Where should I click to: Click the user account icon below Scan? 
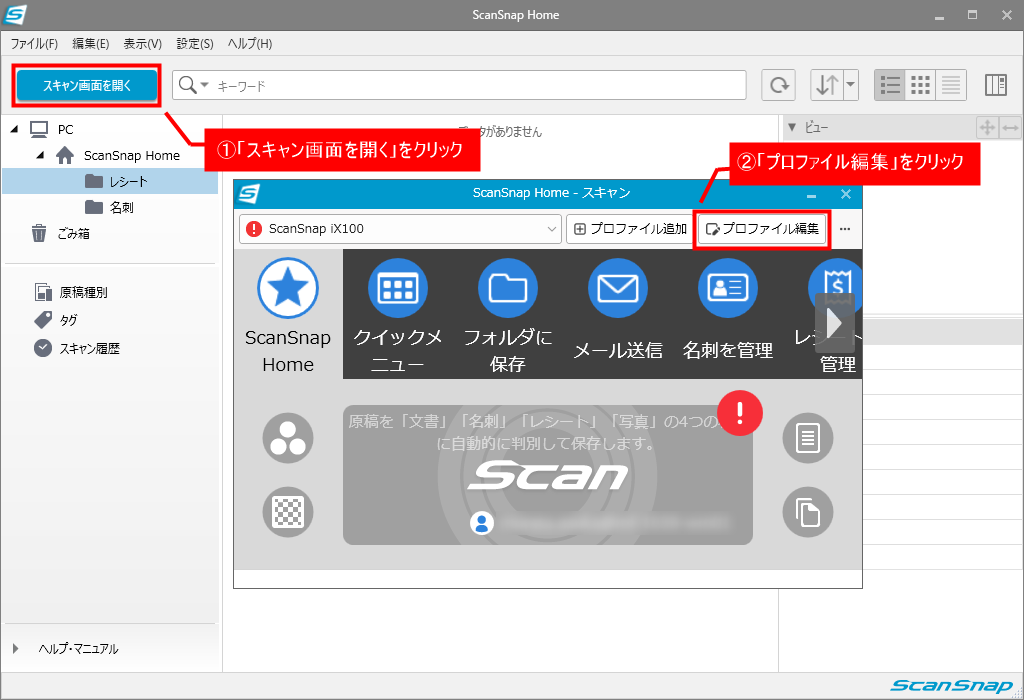coord(482,523)
